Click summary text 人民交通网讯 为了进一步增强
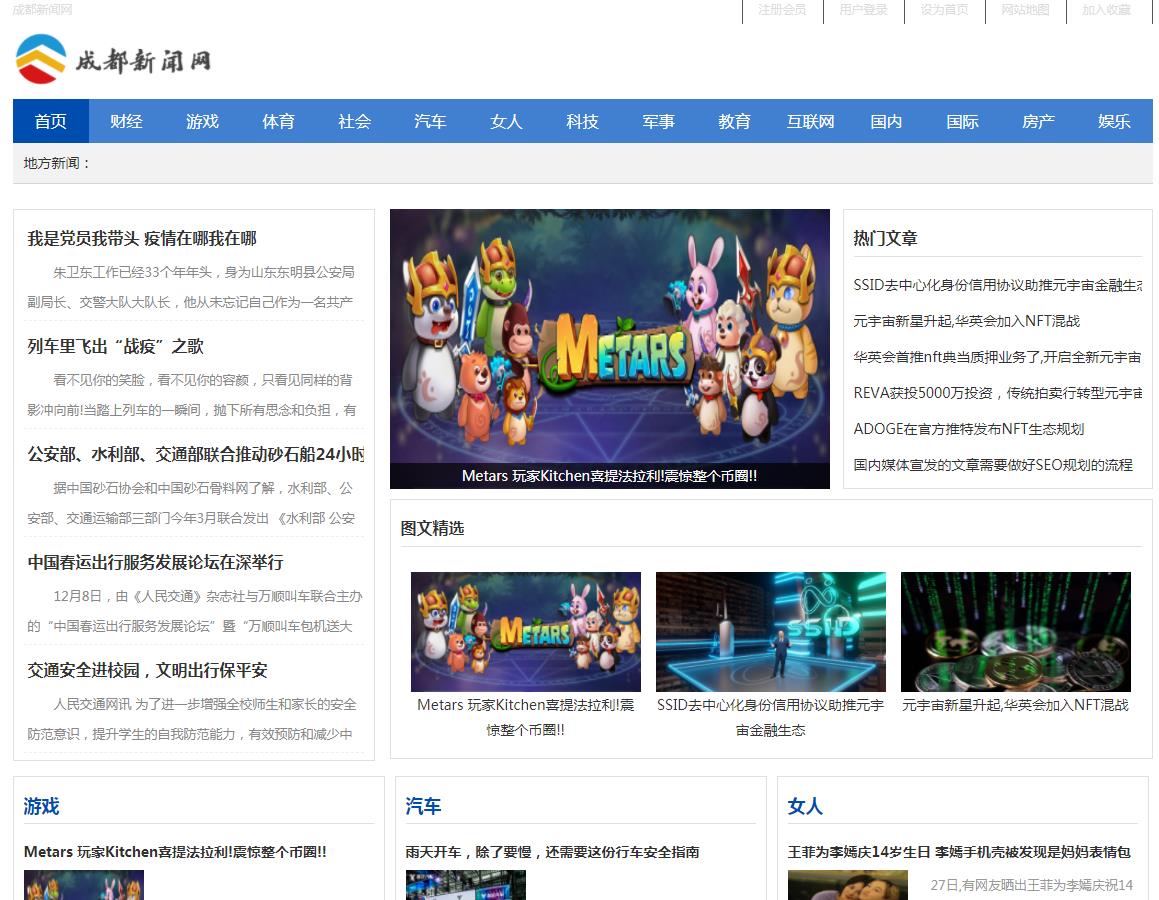Screen dimensions: 1159x900 (191, 719)
